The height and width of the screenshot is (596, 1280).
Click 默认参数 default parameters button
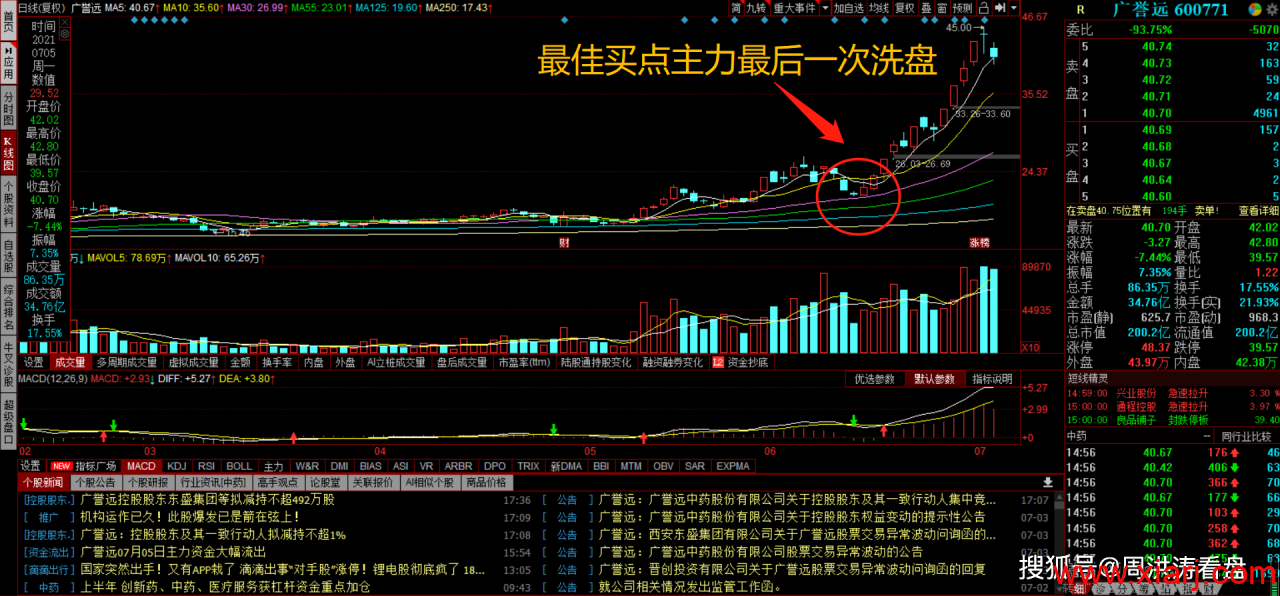tap(933, 379)
